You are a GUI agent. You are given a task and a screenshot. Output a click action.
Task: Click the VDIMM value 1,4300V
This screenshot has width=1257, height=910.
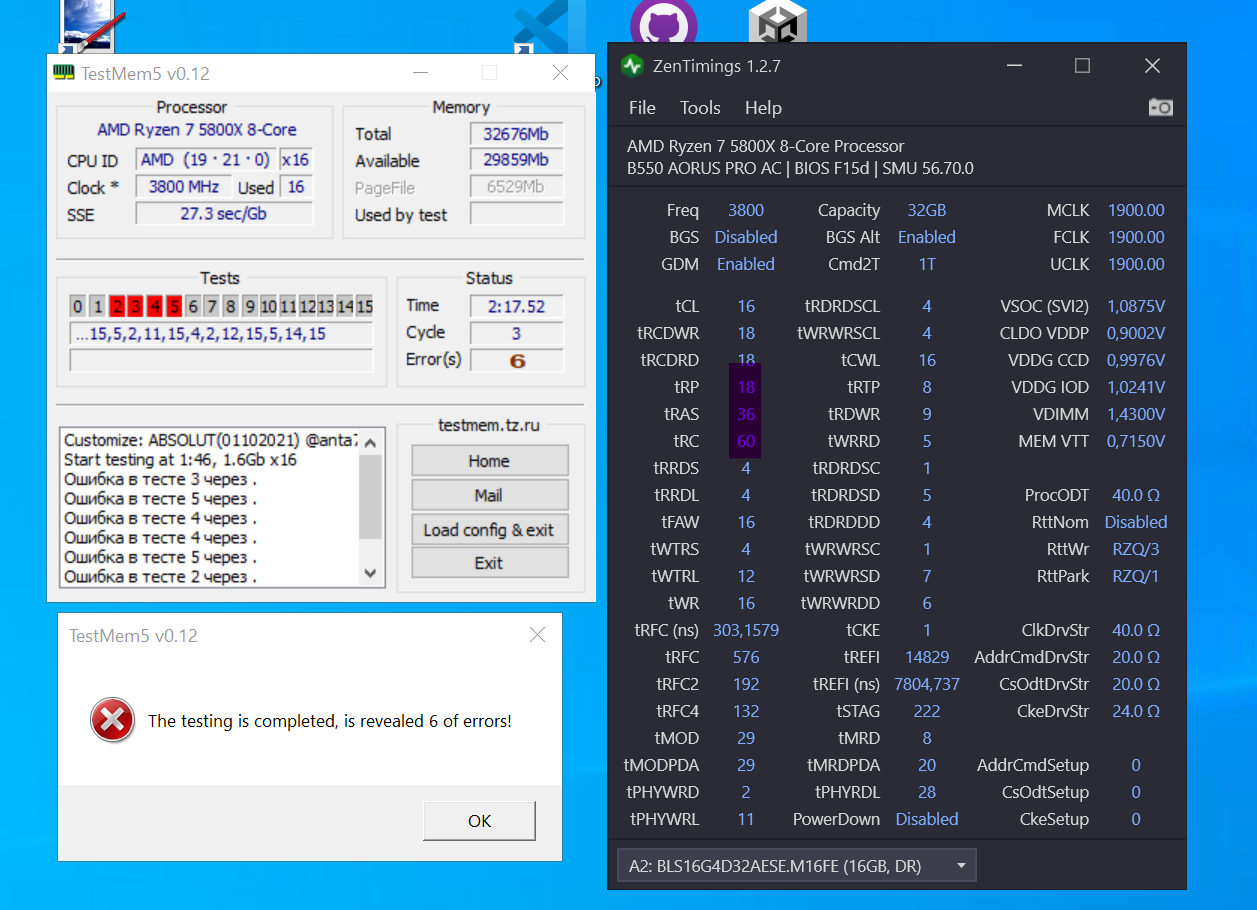coord(1136,414)
